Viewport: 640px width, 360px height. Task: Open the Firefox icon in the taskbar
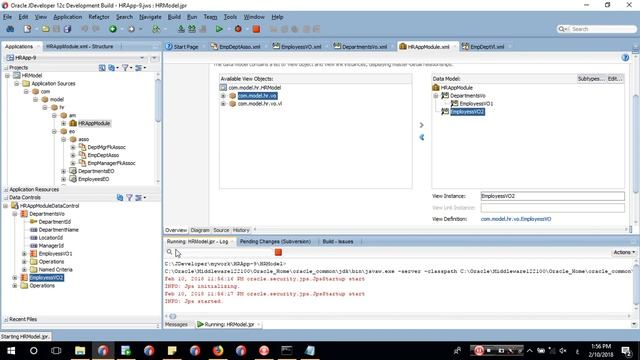(x=218, y=351)
